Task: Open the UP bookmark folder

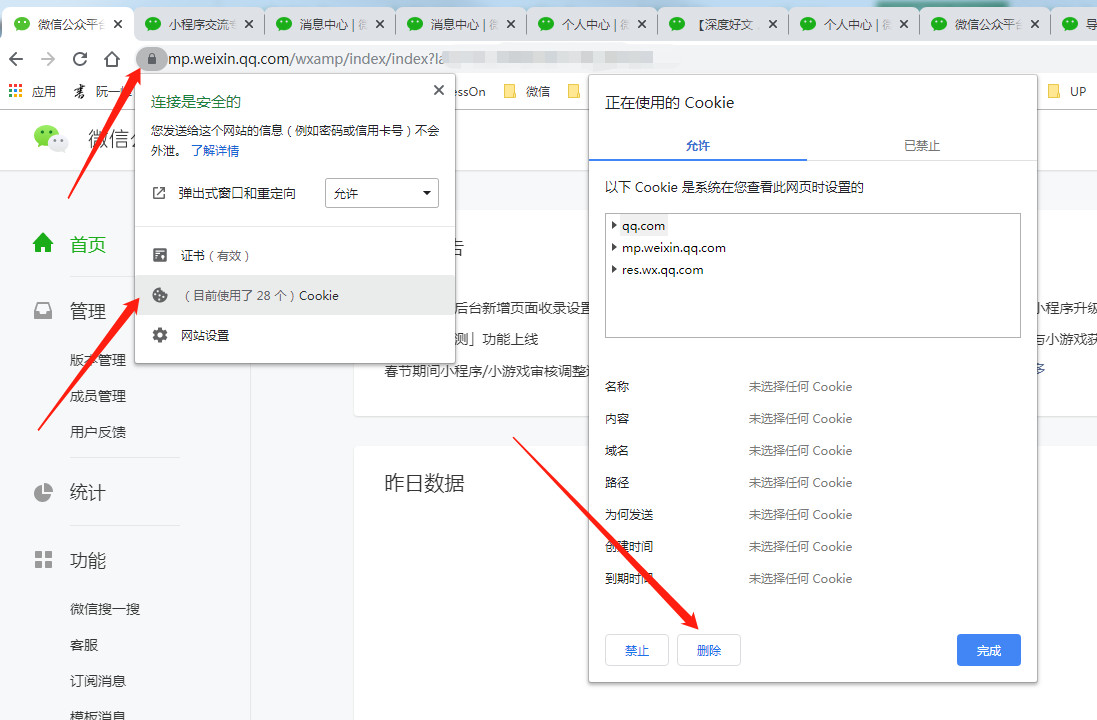Action: [1067, 91]
